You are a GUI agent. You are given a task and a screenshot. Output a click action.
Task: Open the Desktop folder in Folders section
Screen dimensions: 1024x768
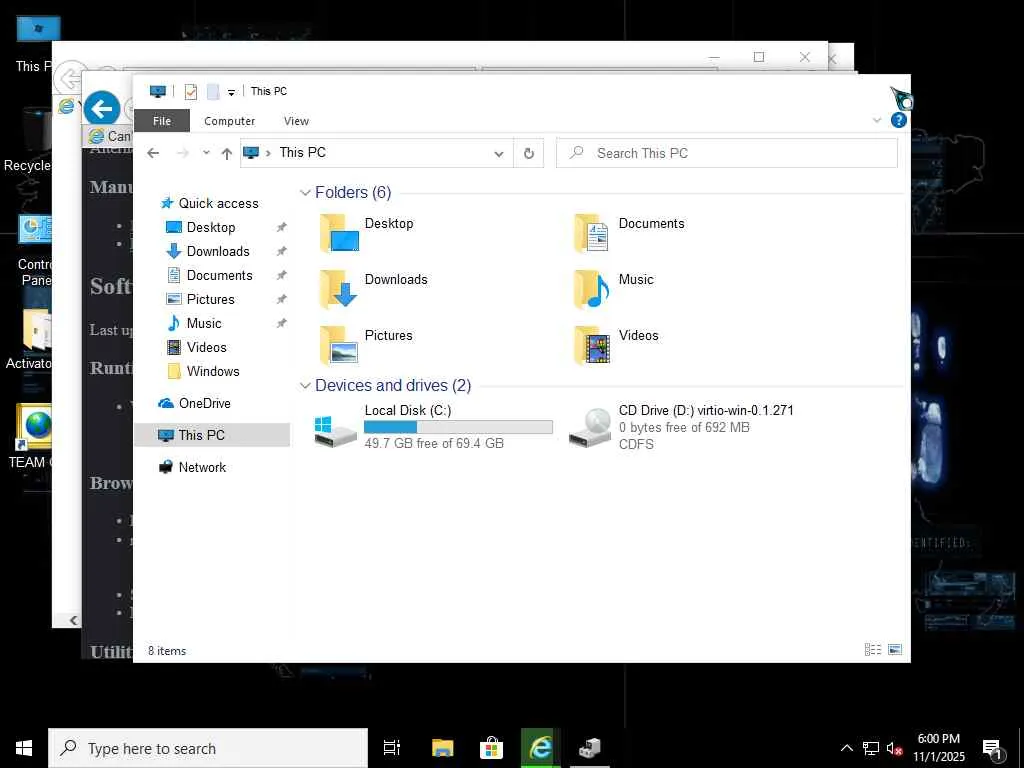point(340,232)
